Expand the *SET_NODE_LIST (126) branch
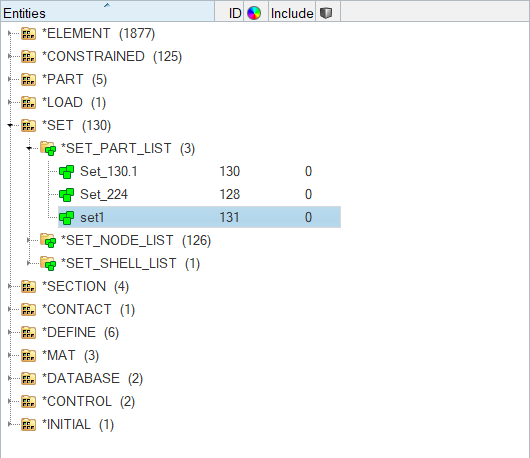 pos(29,240)
